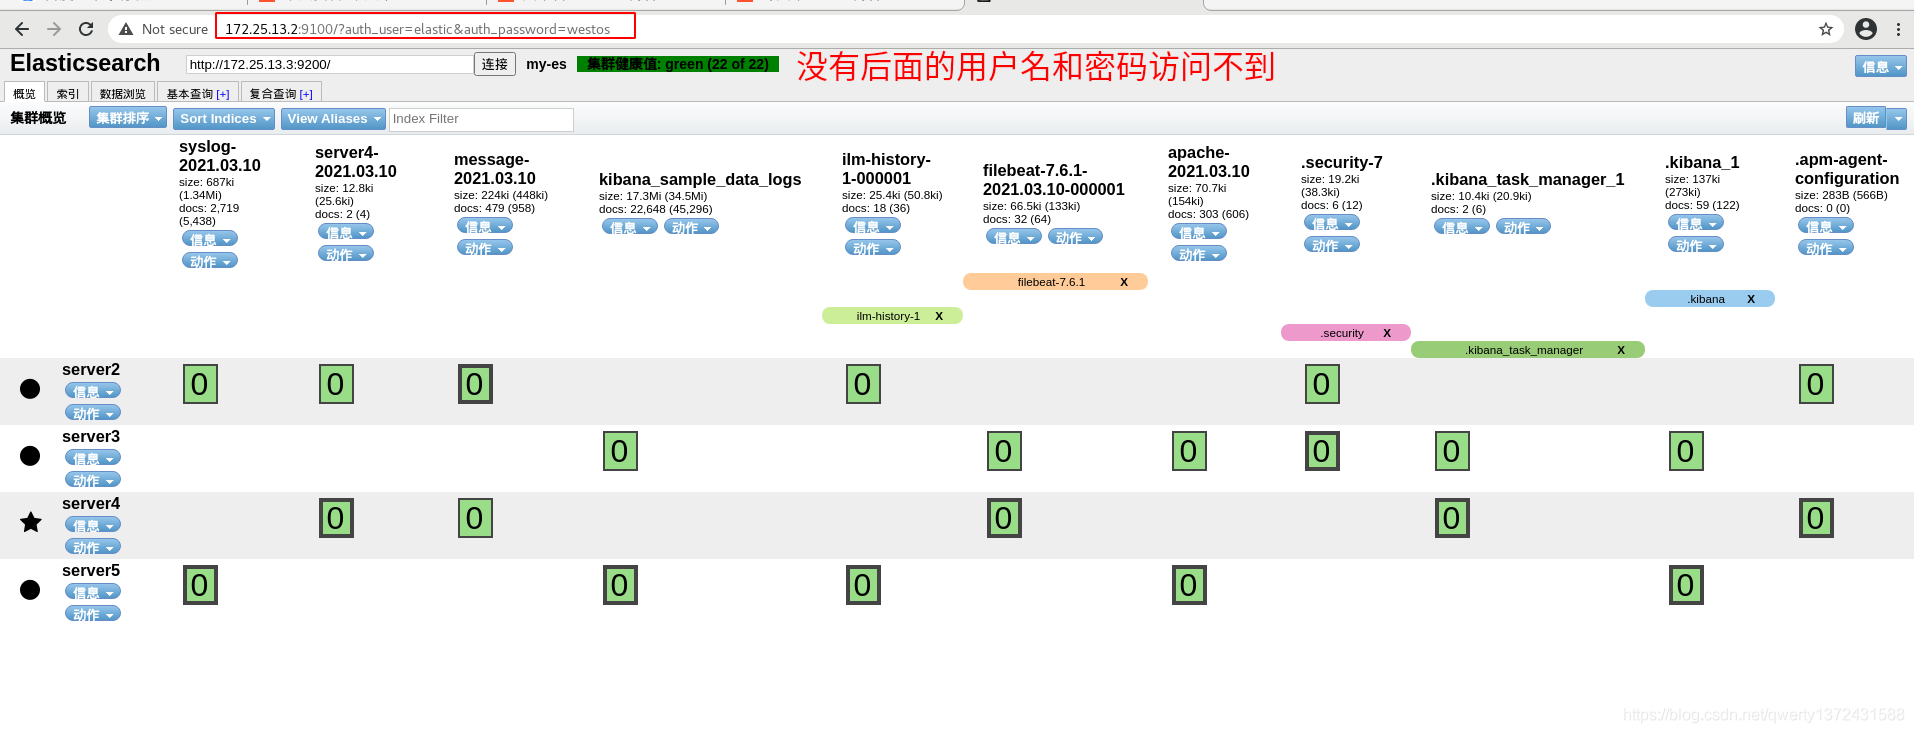Open Sort Indices dropdown
The image size is (1914, 733).
(x=225, y=118)
